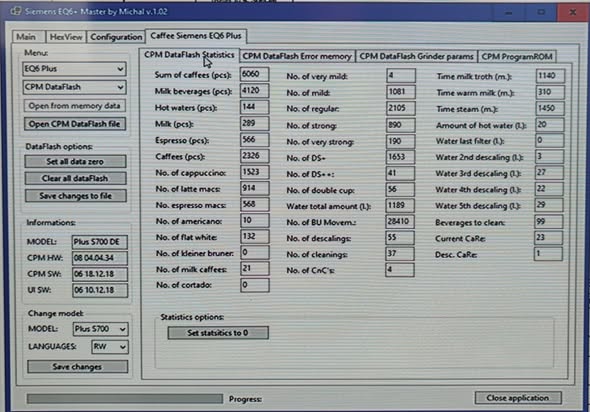590x412 pixels.
Task: Click the No. of descalings field
Action: pyautogui.click(x=400, y=237)
